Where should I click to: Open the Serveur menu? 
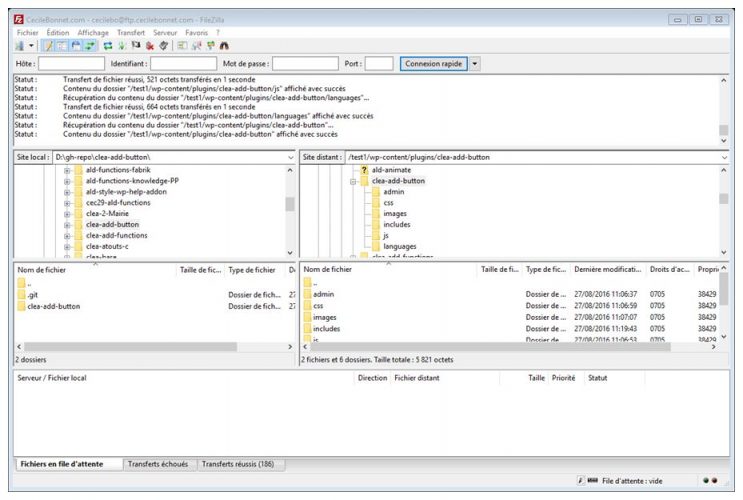[165, 33]
